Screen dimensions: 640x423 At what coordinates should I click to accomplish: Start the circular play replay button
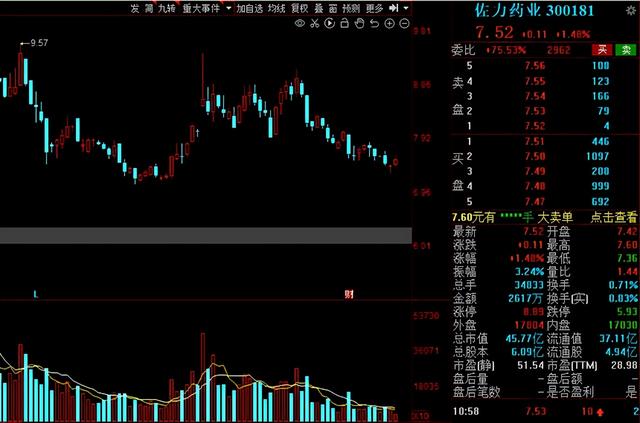pos(329,23)
